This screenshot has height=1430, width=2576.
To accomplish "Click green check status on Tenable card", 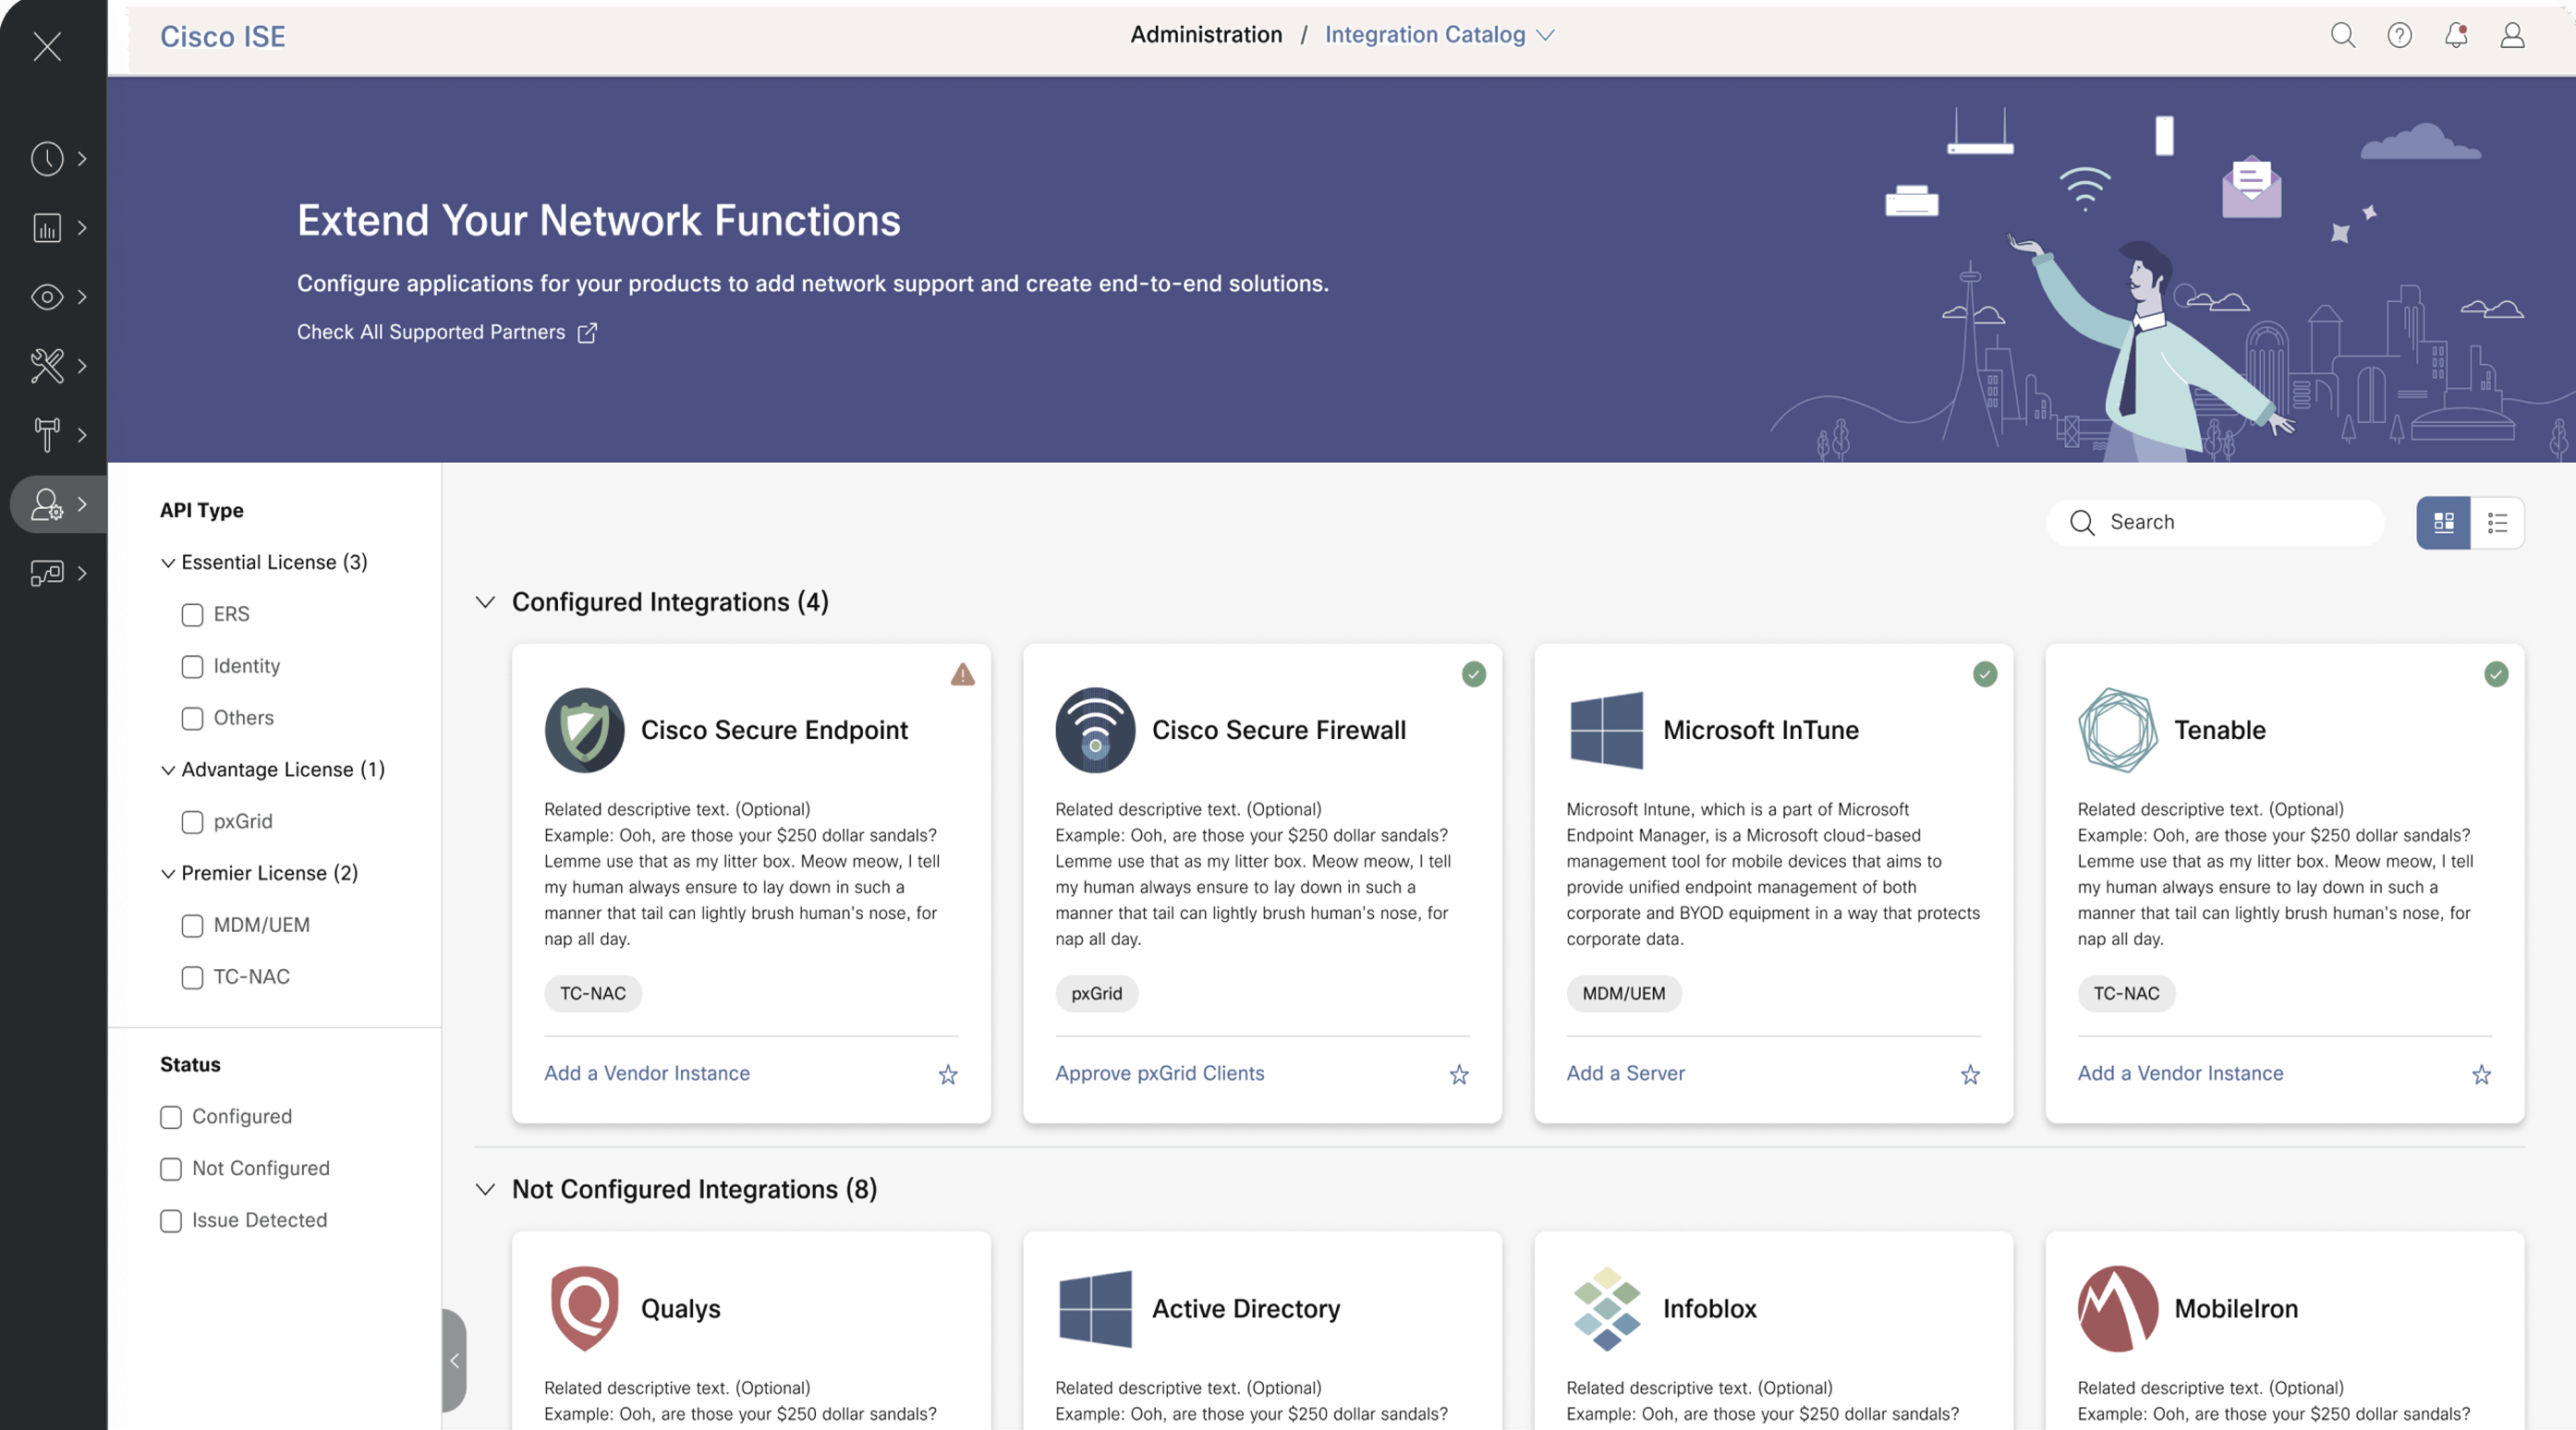I will pyautogui.click(x=2495, y=674).
